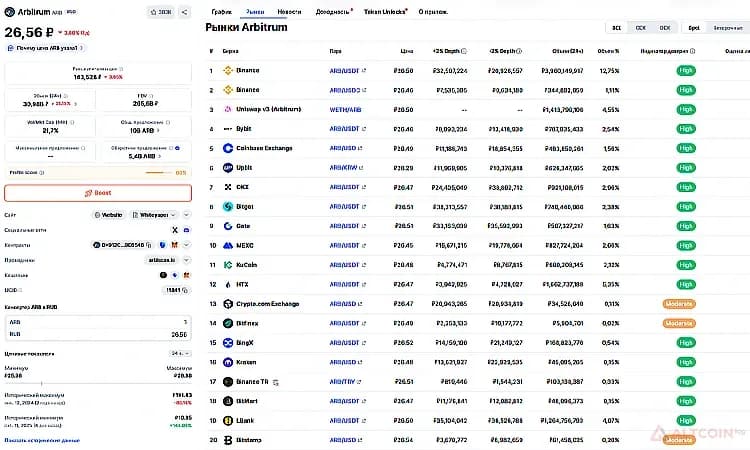Open the WETH/ARB pair link for Uniswap
750x450 pixels.
(345, 110)
